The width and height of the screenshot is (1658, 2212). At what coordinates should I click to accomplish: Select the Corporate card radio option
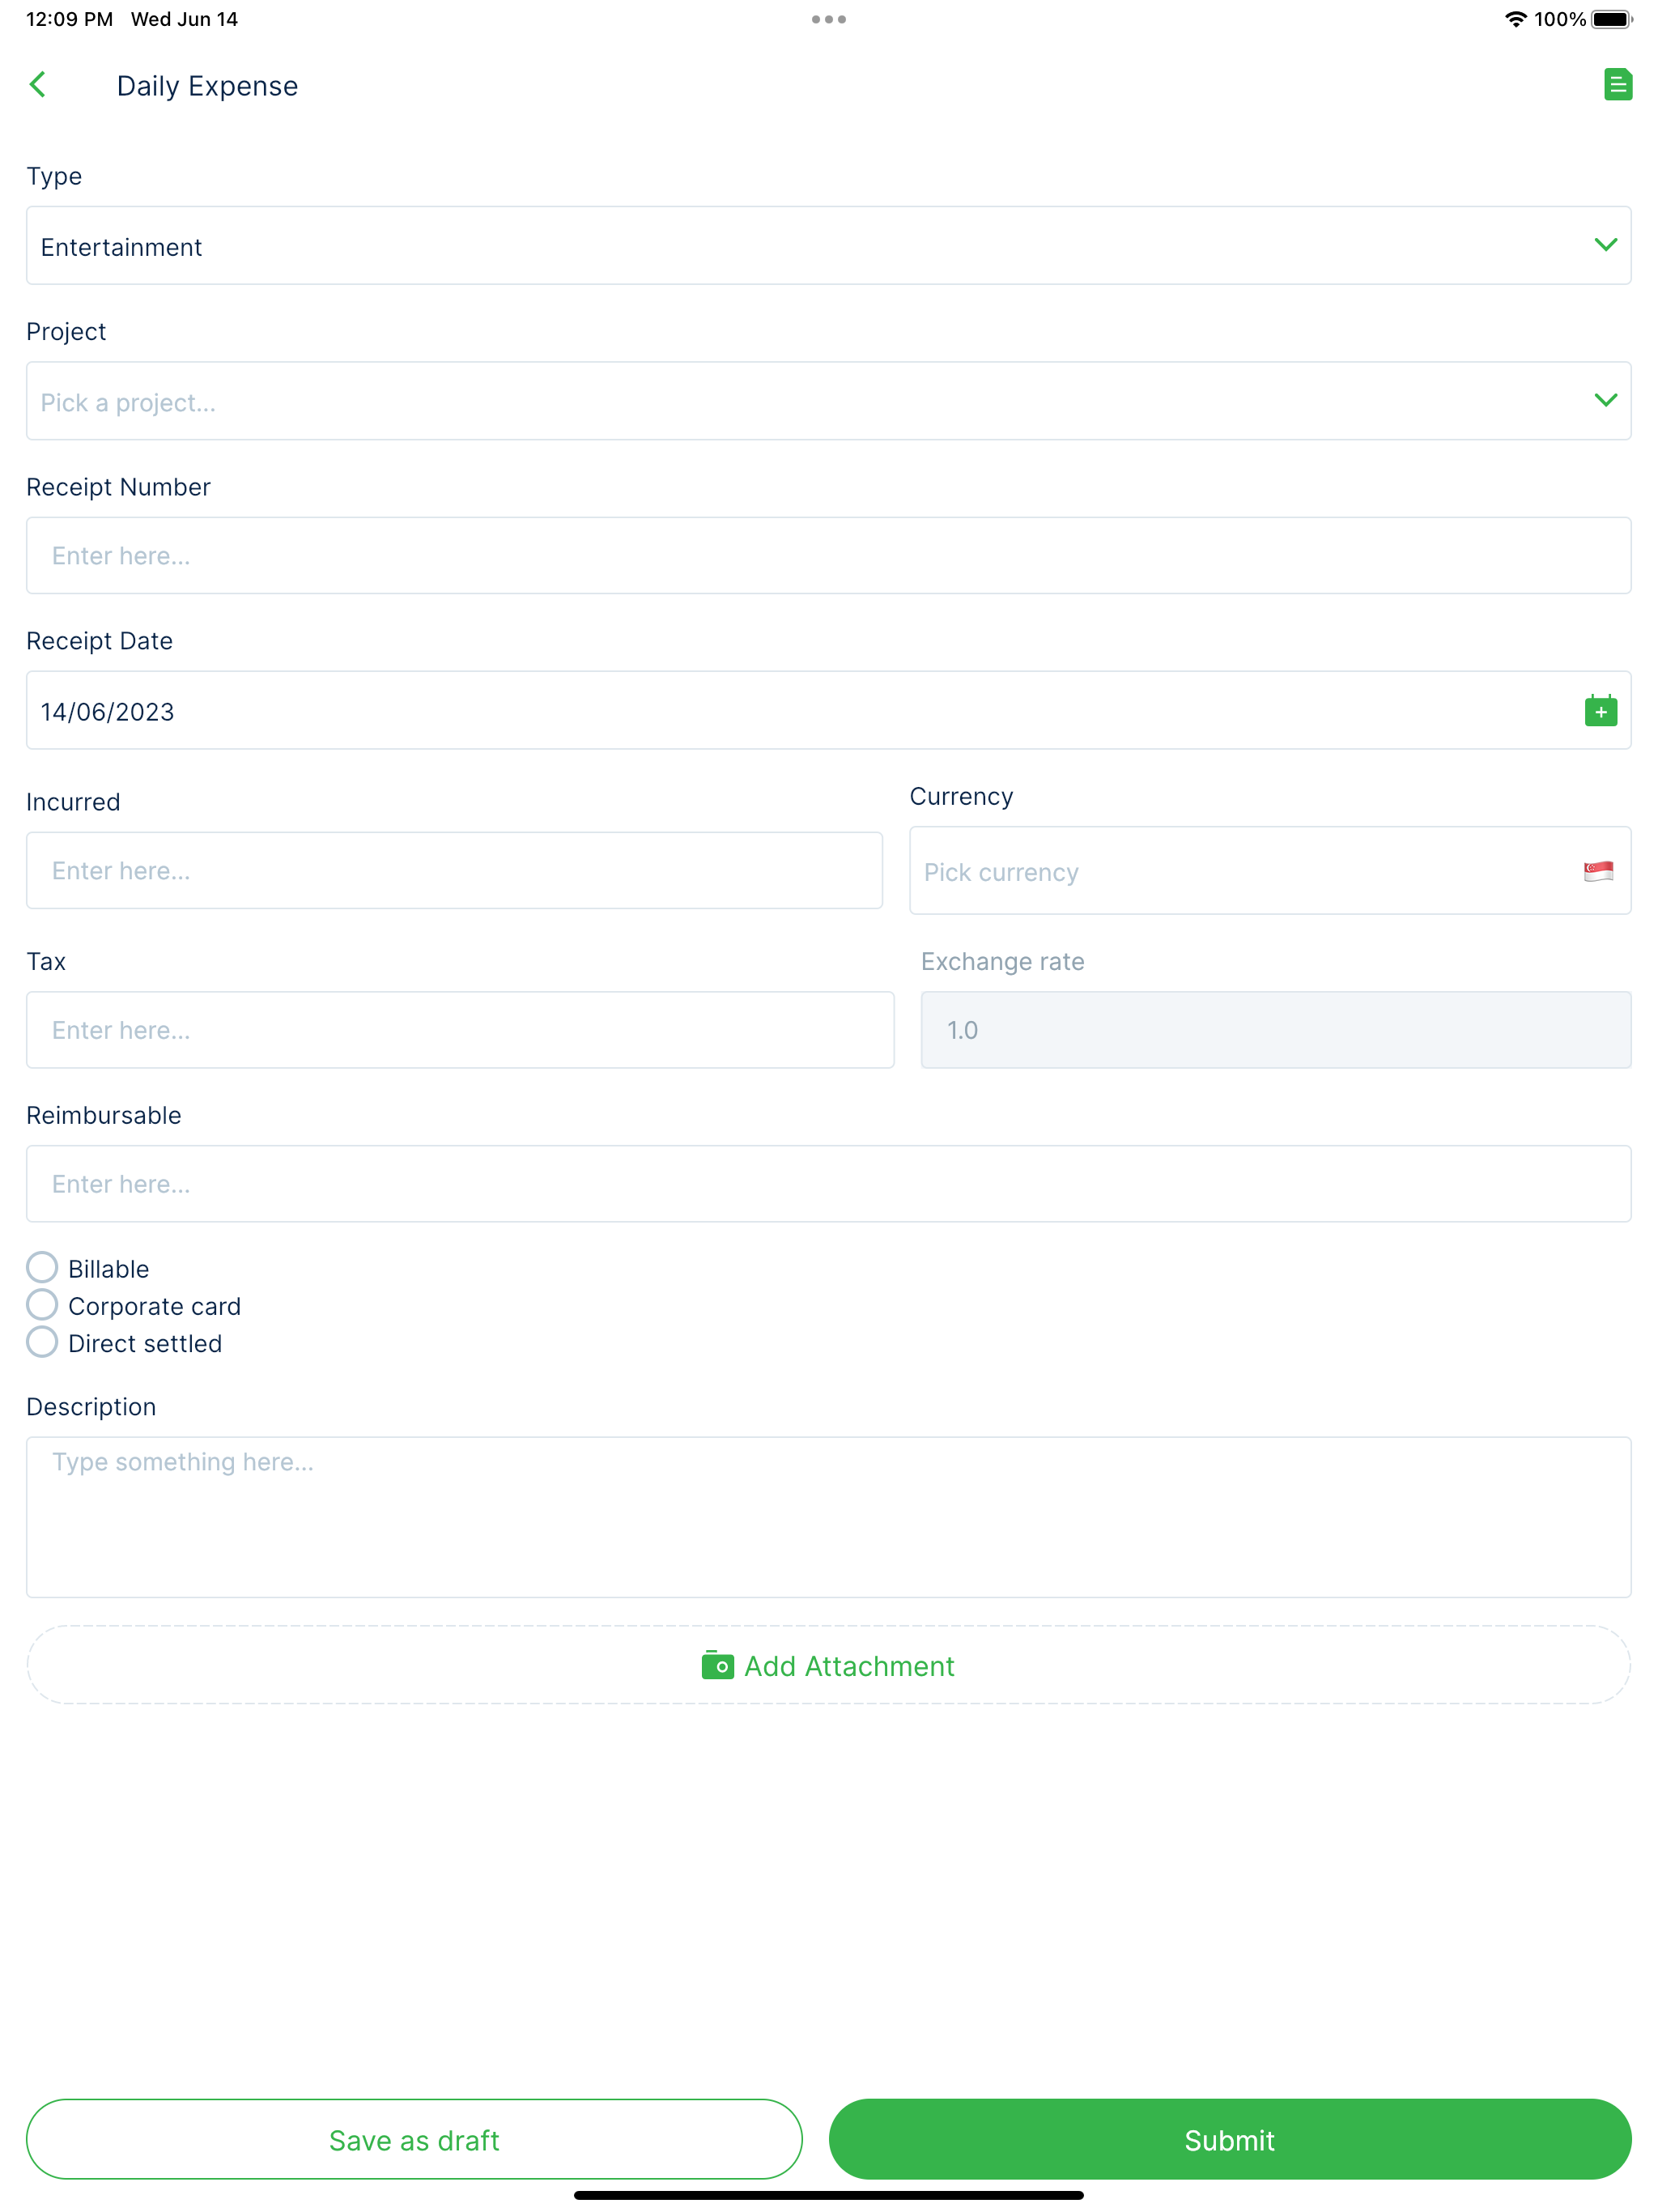42,1304
